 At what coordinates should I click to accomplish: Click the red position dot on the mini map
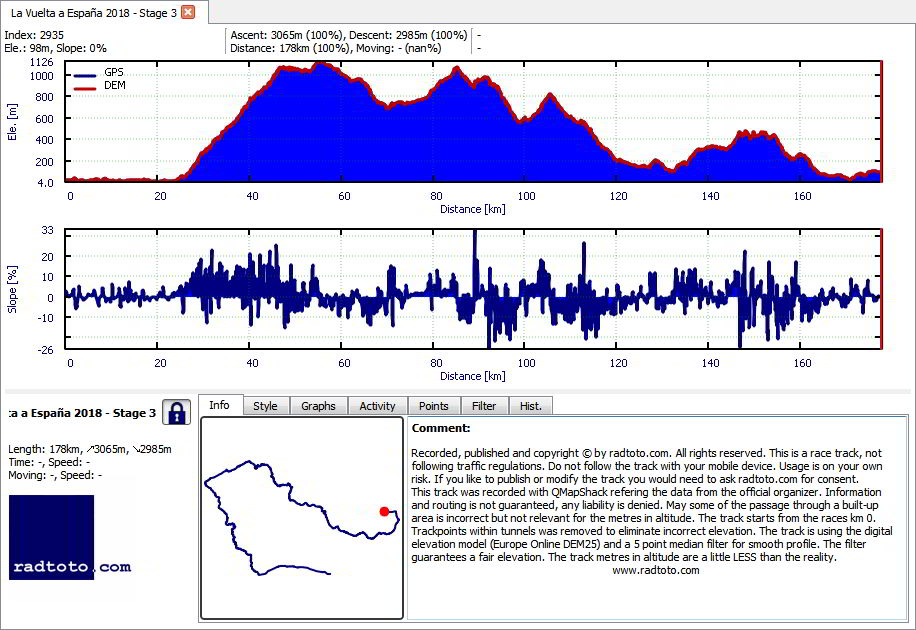click(384, 511)
